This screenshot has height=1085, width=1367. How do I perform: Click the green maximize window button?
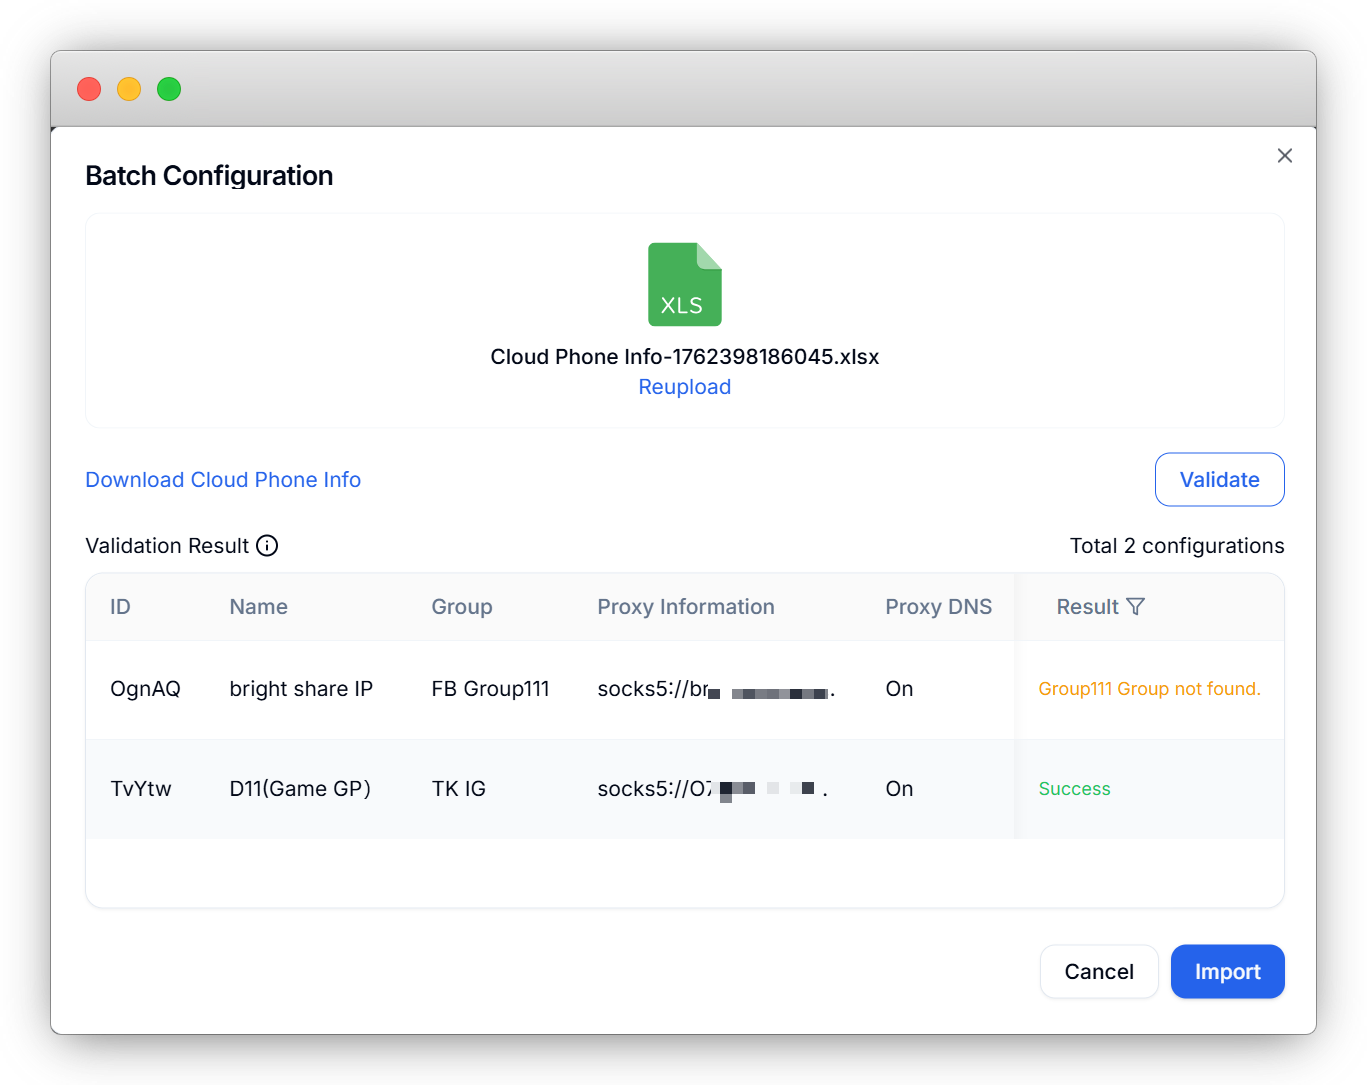pos(169,89)
